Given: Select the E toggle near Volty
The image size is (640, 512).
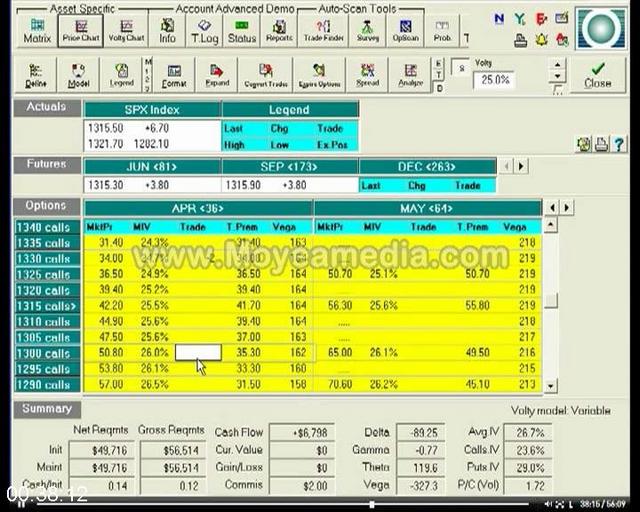Looking at the screenshot, I should (439, 64).
